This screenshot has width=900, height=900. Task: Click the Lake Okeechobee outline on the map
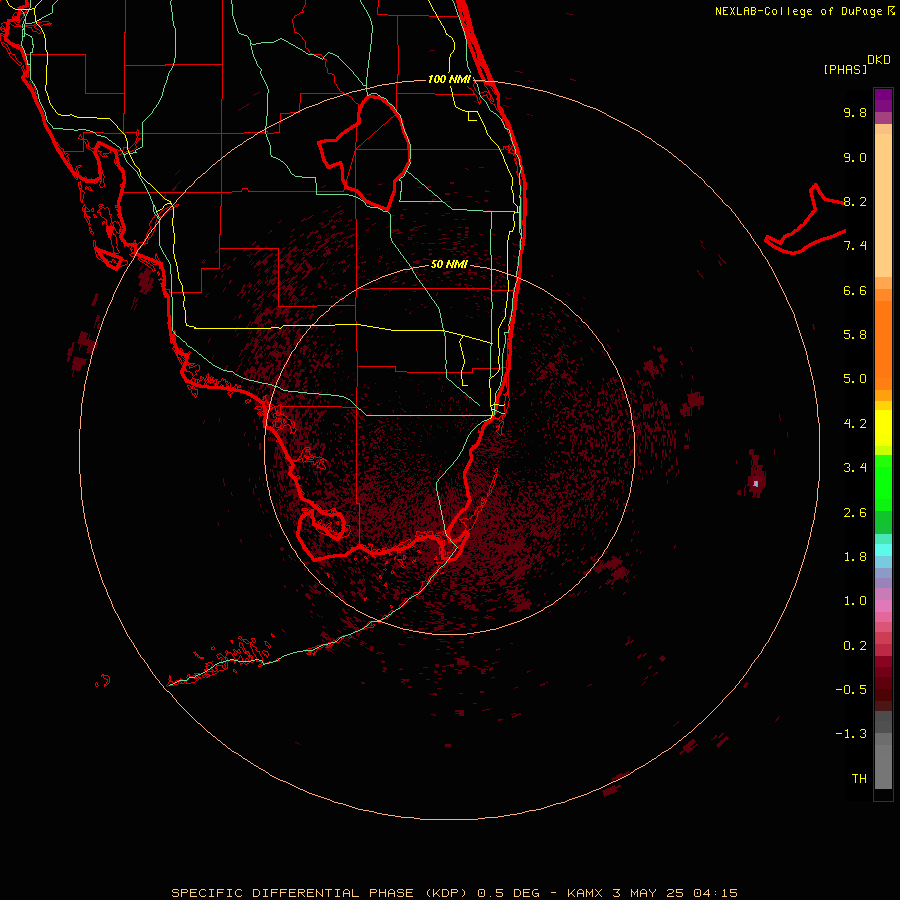coord(364,152)
